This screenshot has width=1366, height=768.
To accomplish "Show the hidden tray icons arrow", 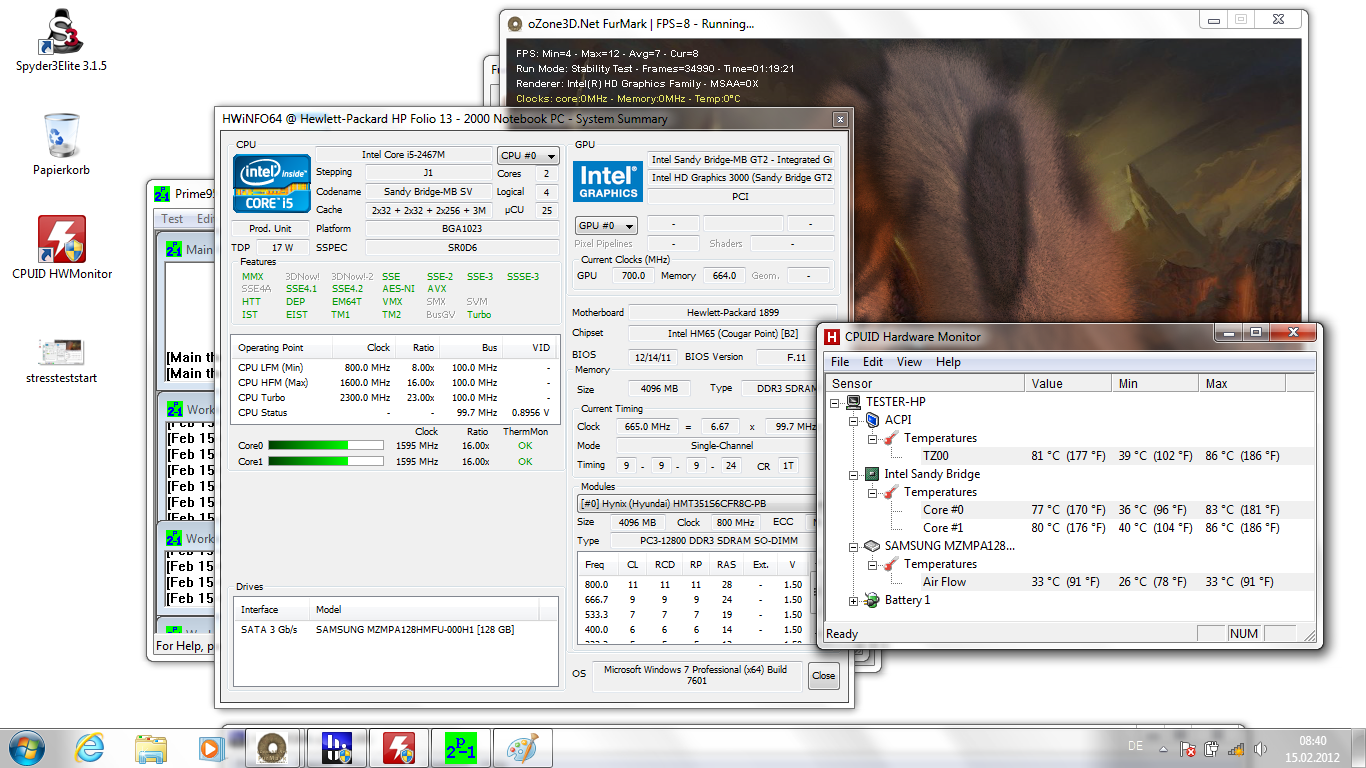I will coord(1165,748).
